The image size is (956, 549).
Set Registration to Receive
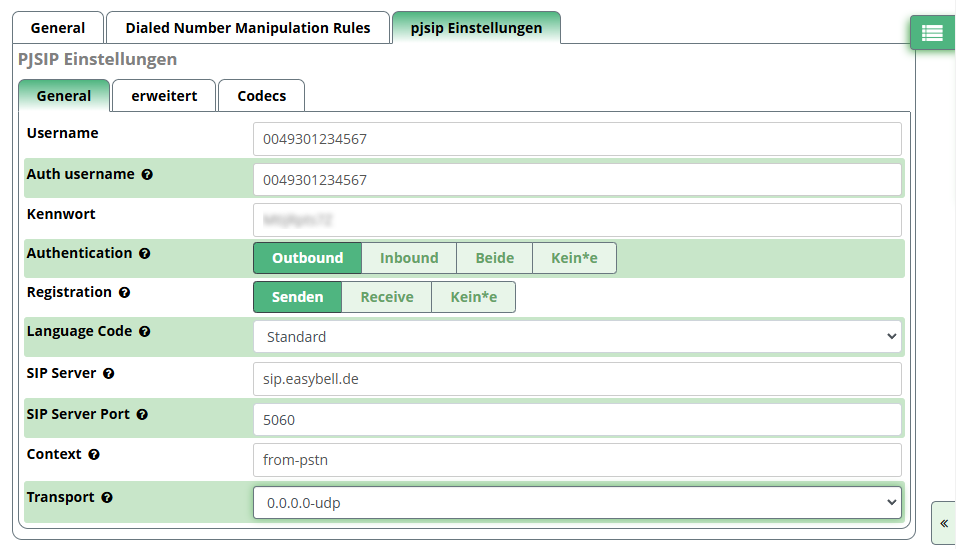pyautogui.click(x=386, y=297)
